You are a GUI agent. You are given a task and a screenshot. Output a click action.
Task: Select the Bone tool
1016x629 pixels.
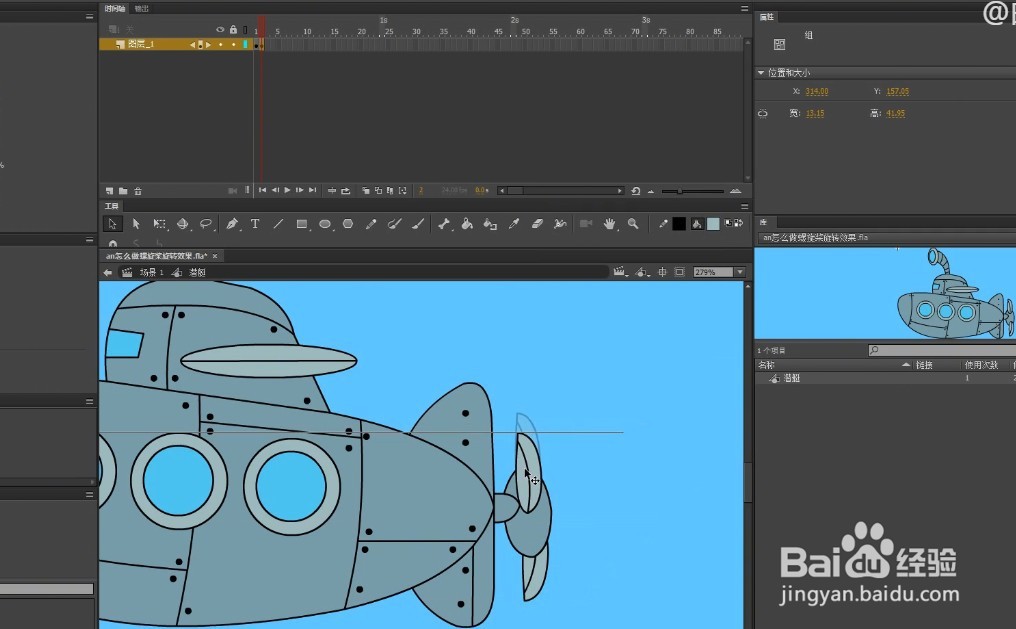click(x=444, y=223)
